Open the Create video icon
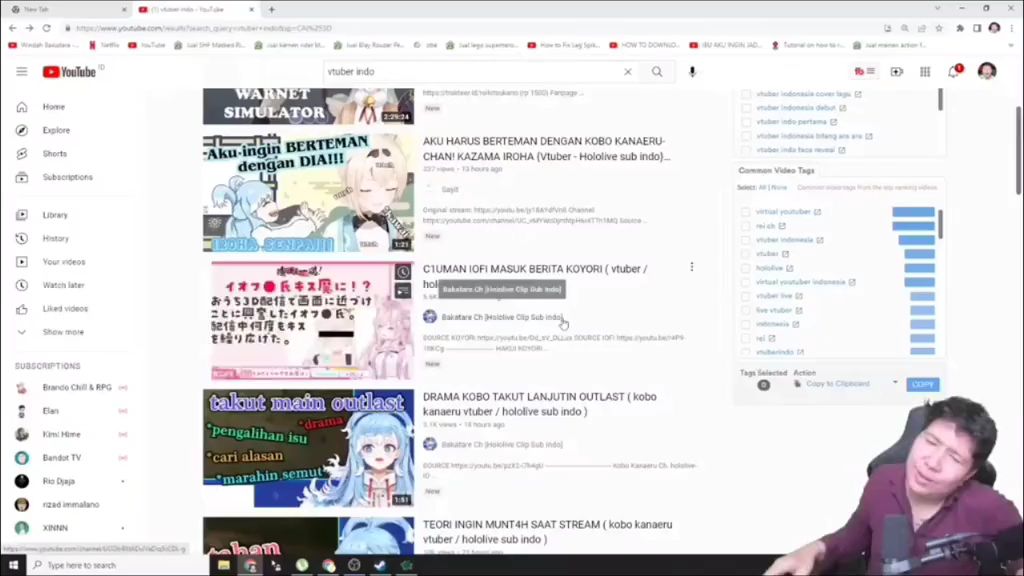The width and height of the screenshot is (1024, 576). pyautogui.click(x=897, y=72)
